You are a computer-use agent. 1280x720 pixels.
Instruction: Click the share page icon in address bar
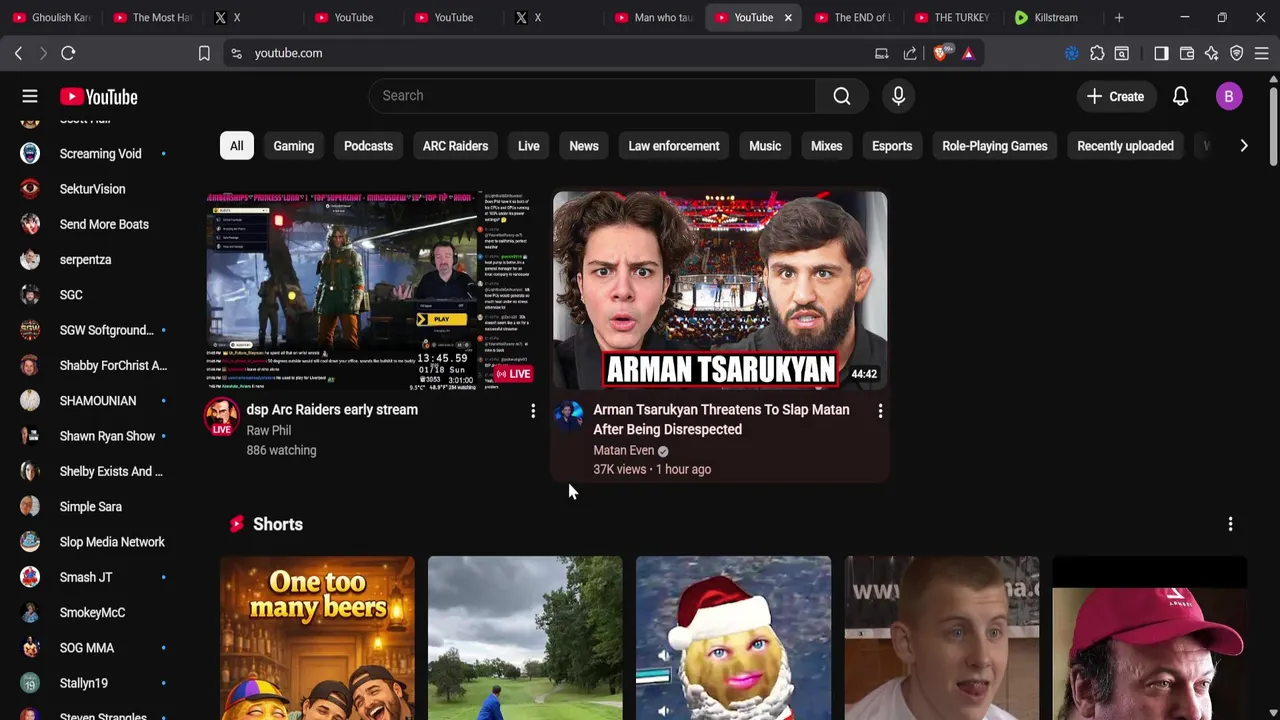[x=910, y=53]
